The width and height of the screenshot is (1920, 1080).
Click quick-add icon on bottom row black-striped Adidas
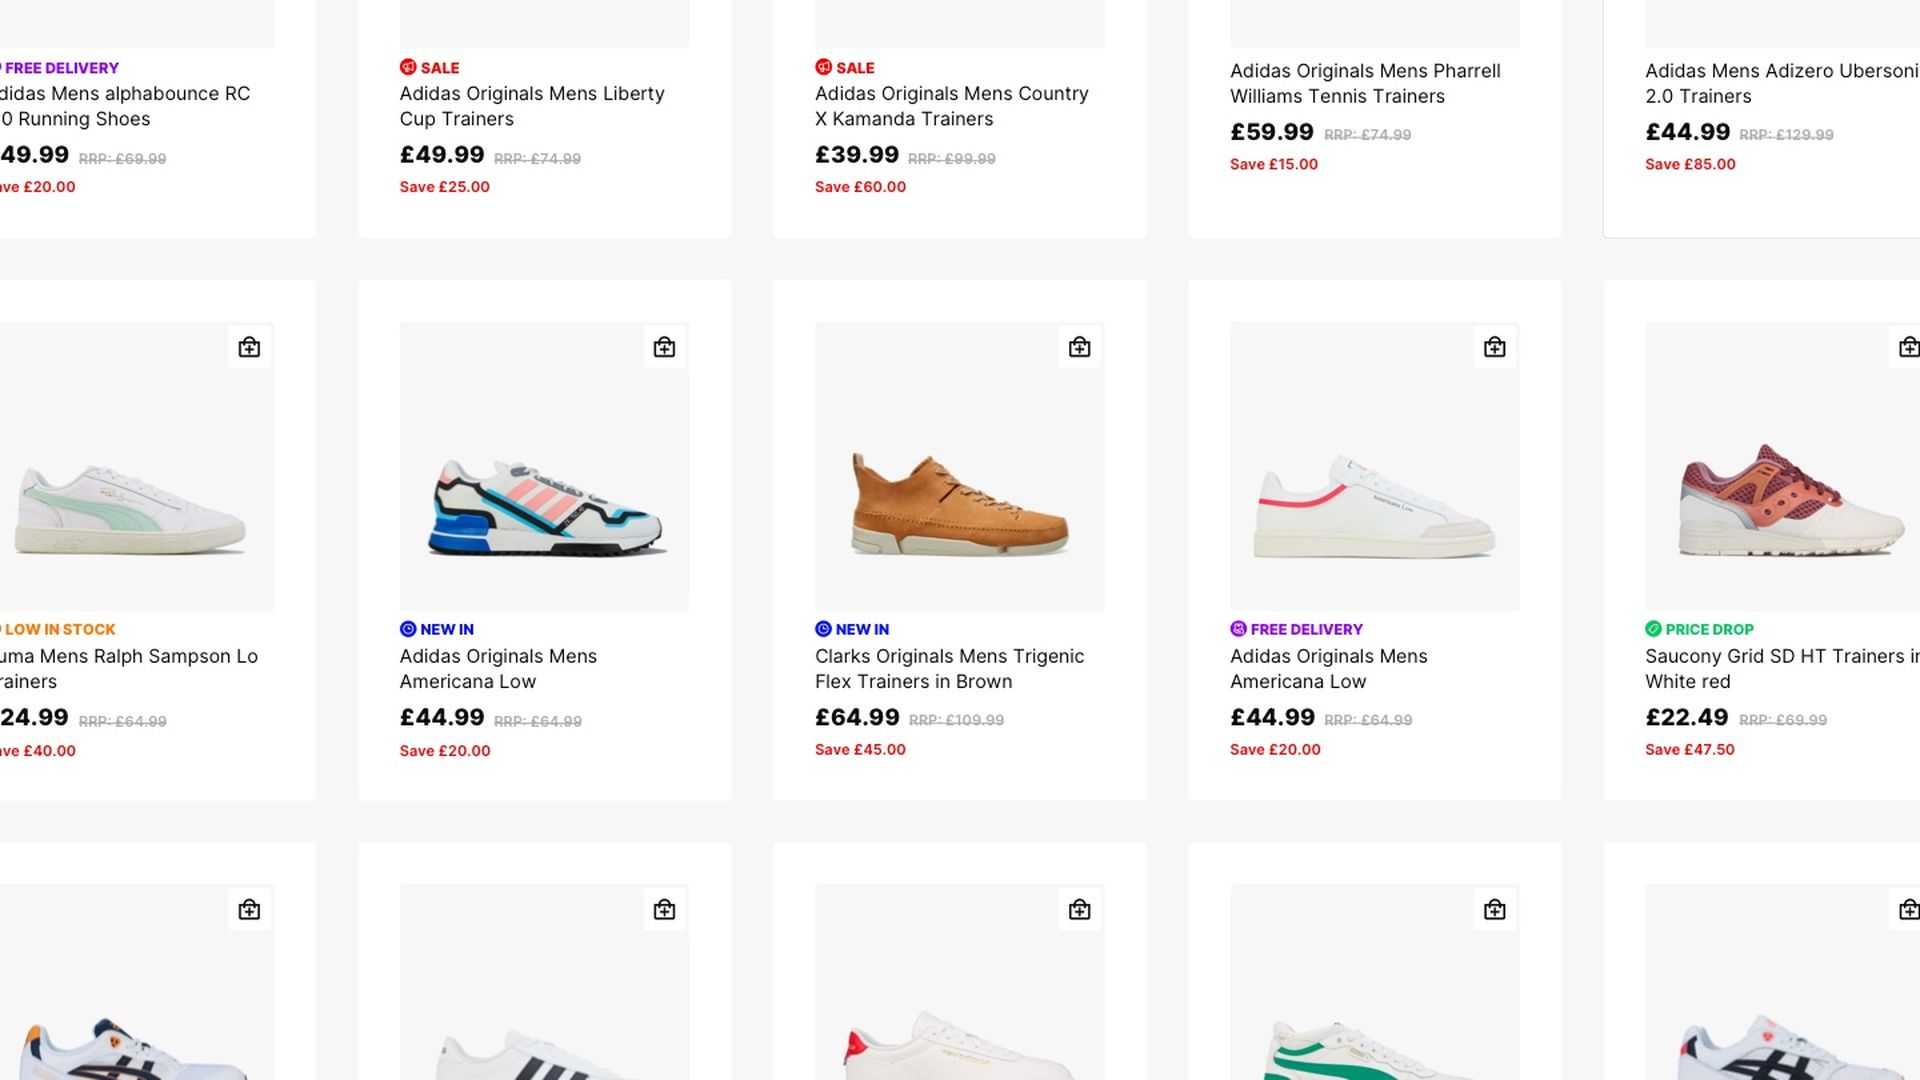pyautogui.click(x=664, y=909)
